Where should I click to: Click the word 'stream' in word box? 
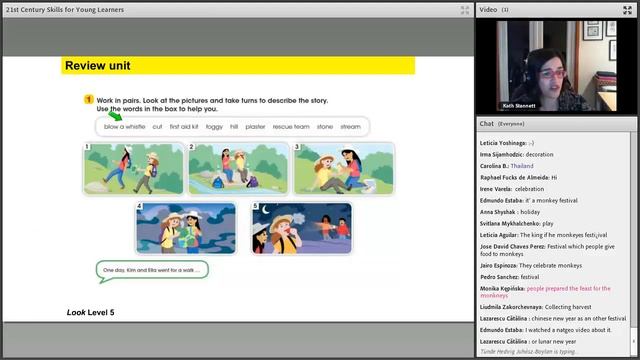(x=351, y=127)
